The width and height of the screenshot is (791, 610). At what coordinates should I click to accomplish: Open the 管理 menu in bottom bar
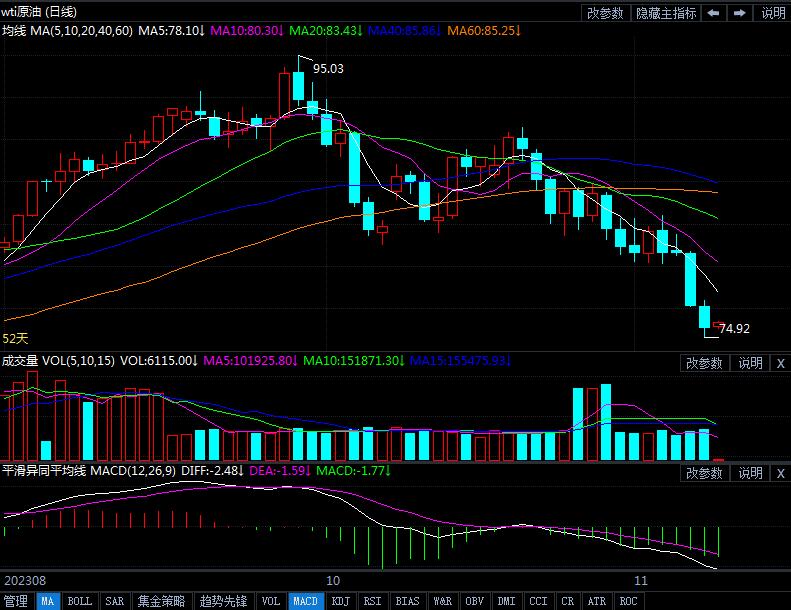(16, 601)
